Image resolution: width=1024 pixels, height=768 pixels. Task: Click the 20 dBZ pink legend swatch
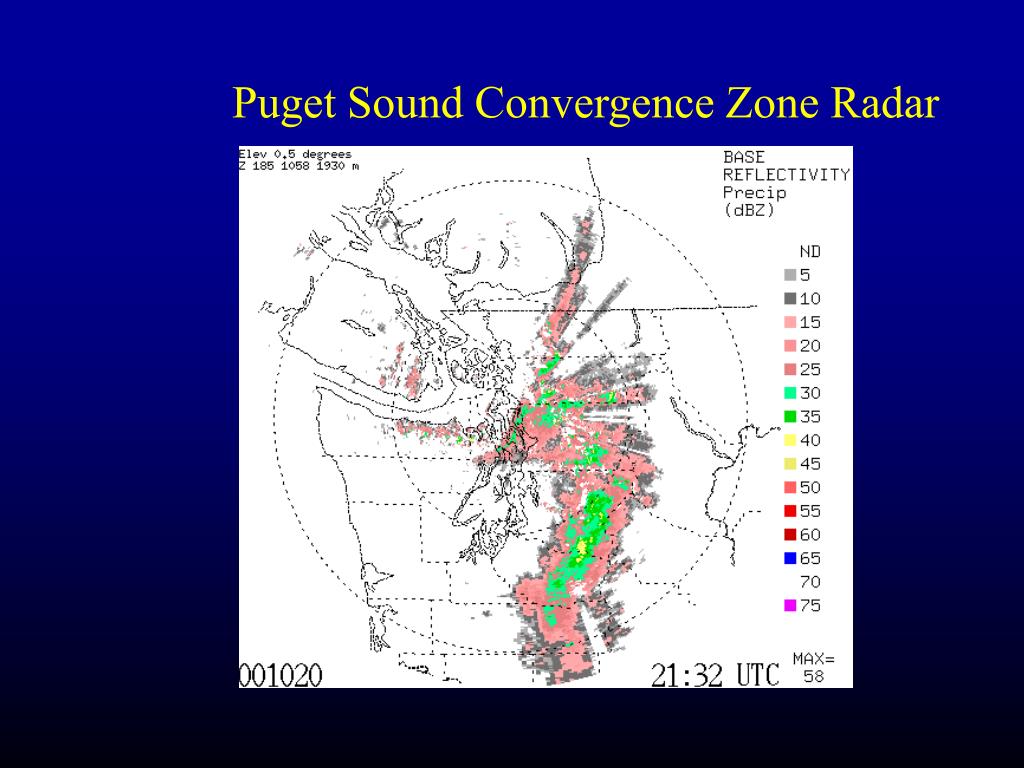790,346
